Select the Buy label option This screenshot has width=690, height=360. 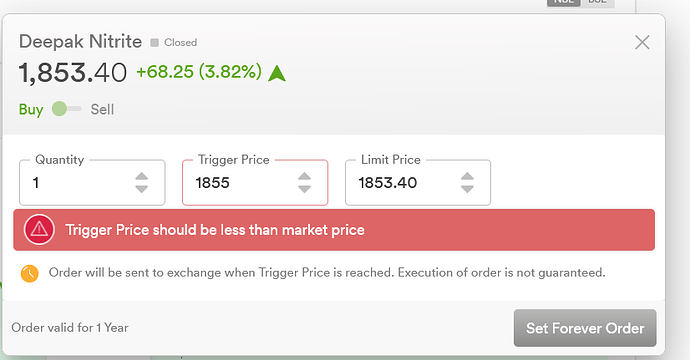[x=31, y=109]
